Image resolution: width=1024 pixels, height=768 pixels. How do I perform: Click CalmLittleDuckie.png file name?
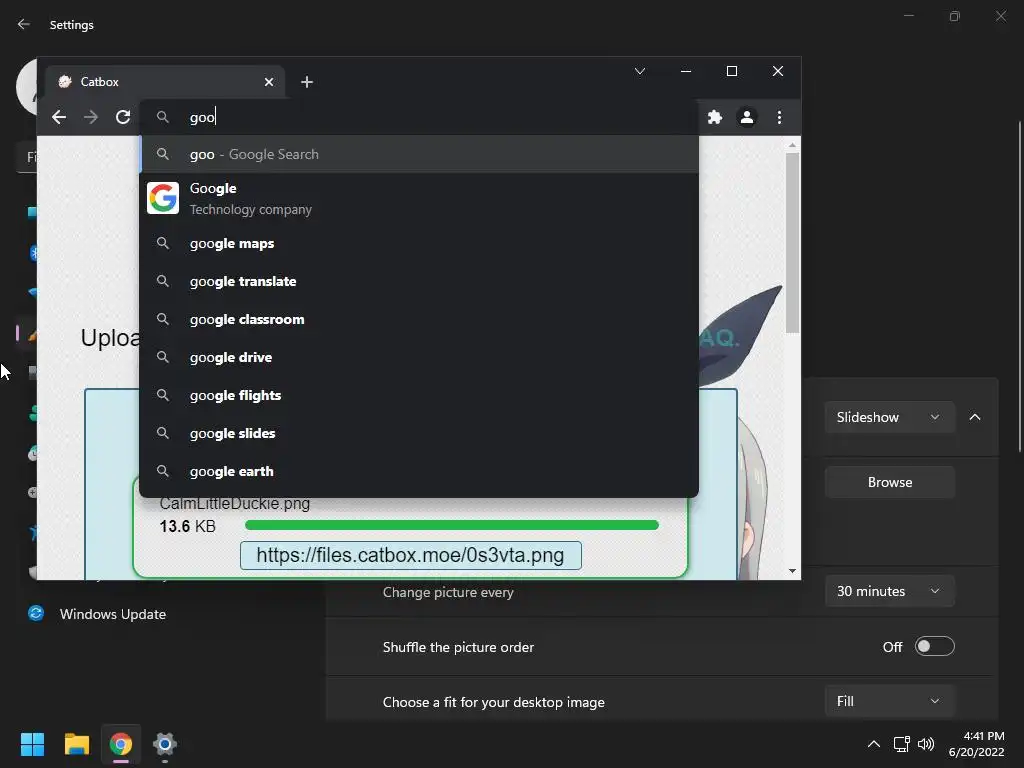[x=234, y=504]
